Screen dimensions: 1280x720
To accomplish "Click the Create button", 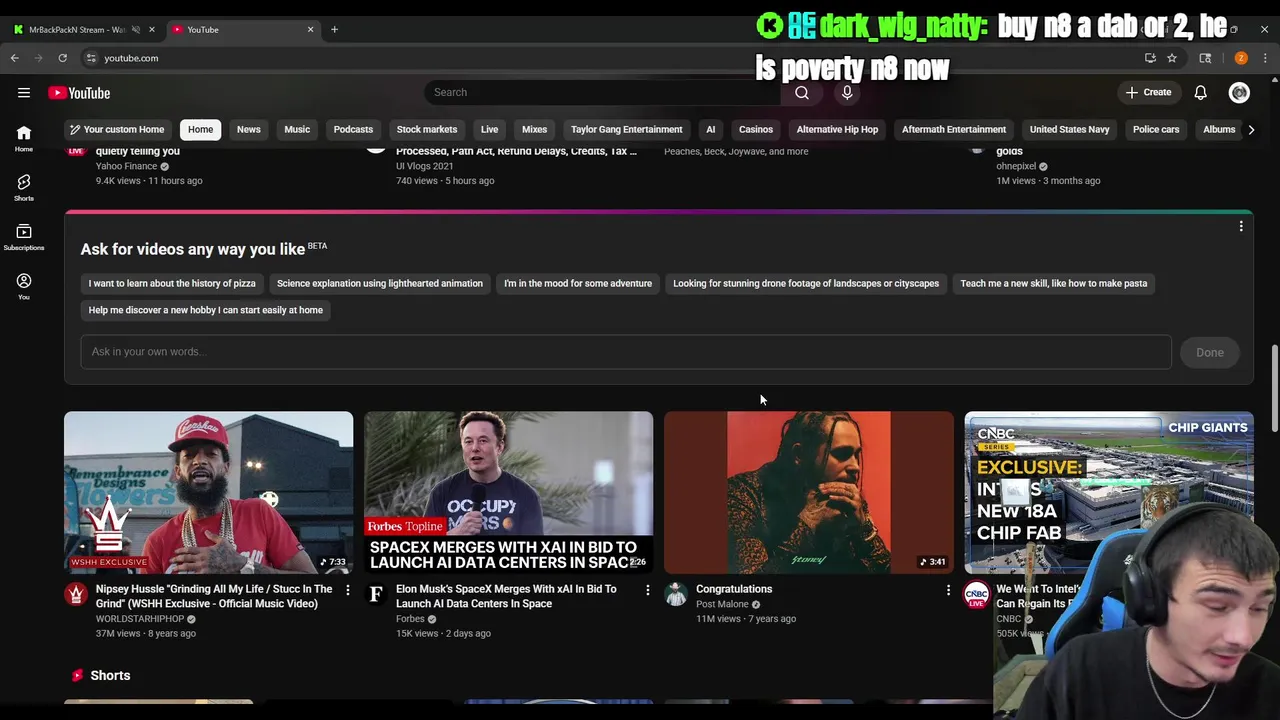I will [1148, 93].
